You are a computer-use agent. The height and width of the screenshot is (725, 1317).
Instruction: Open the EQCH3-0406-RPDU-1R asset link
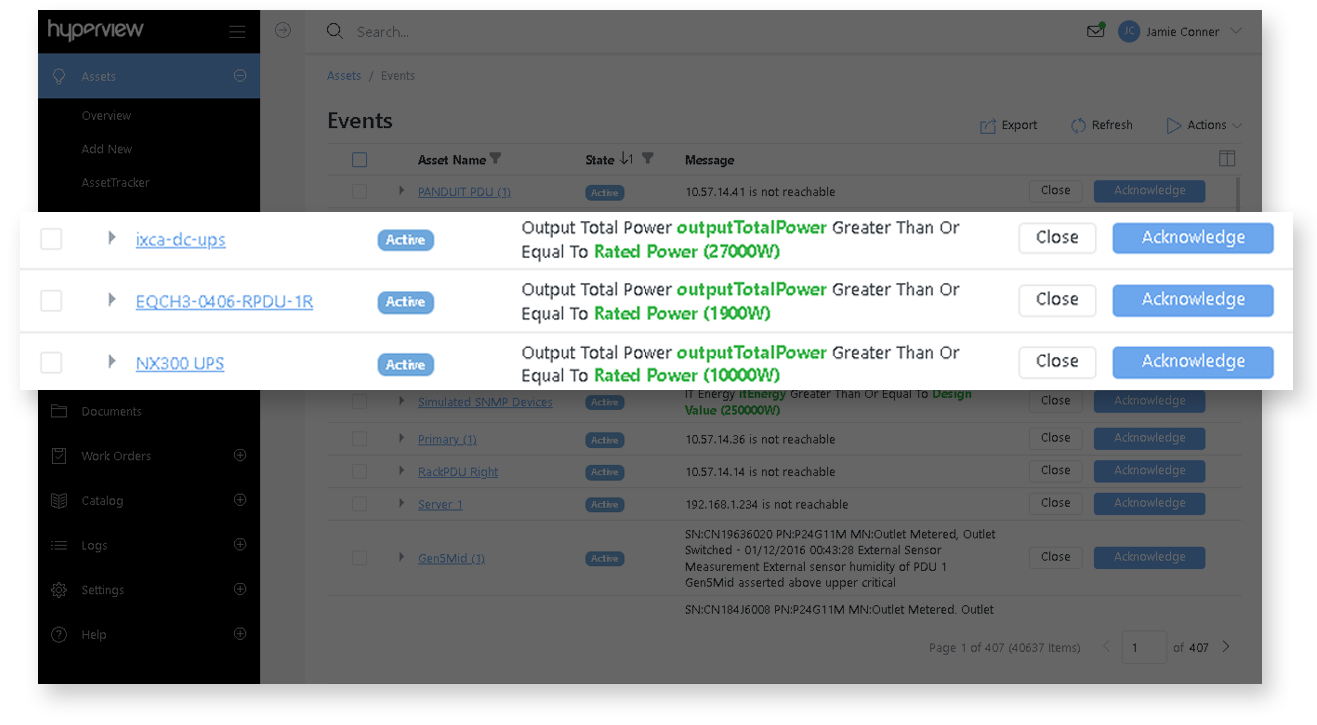(224, 302)
